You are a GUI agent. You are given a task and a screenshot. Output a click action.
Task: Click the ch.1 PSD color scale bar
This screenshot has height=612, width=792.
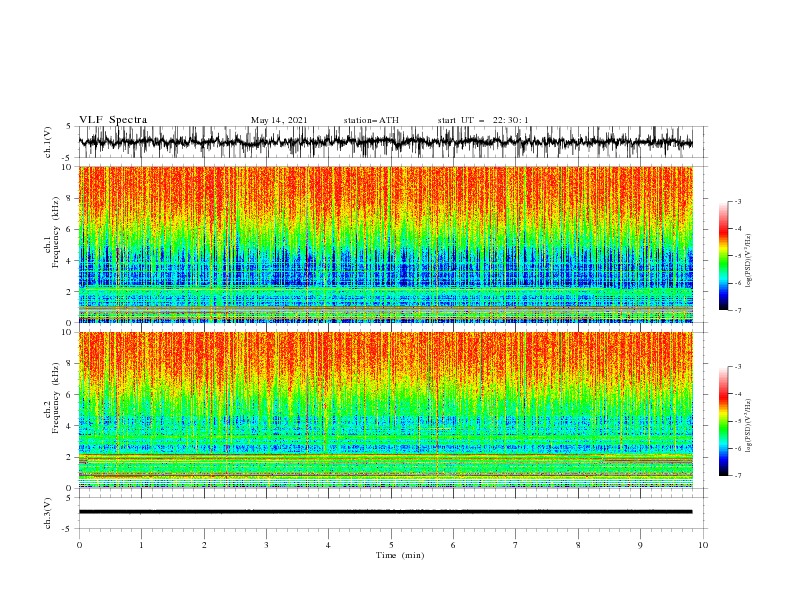pyautogui.click(x=724, y=256)
